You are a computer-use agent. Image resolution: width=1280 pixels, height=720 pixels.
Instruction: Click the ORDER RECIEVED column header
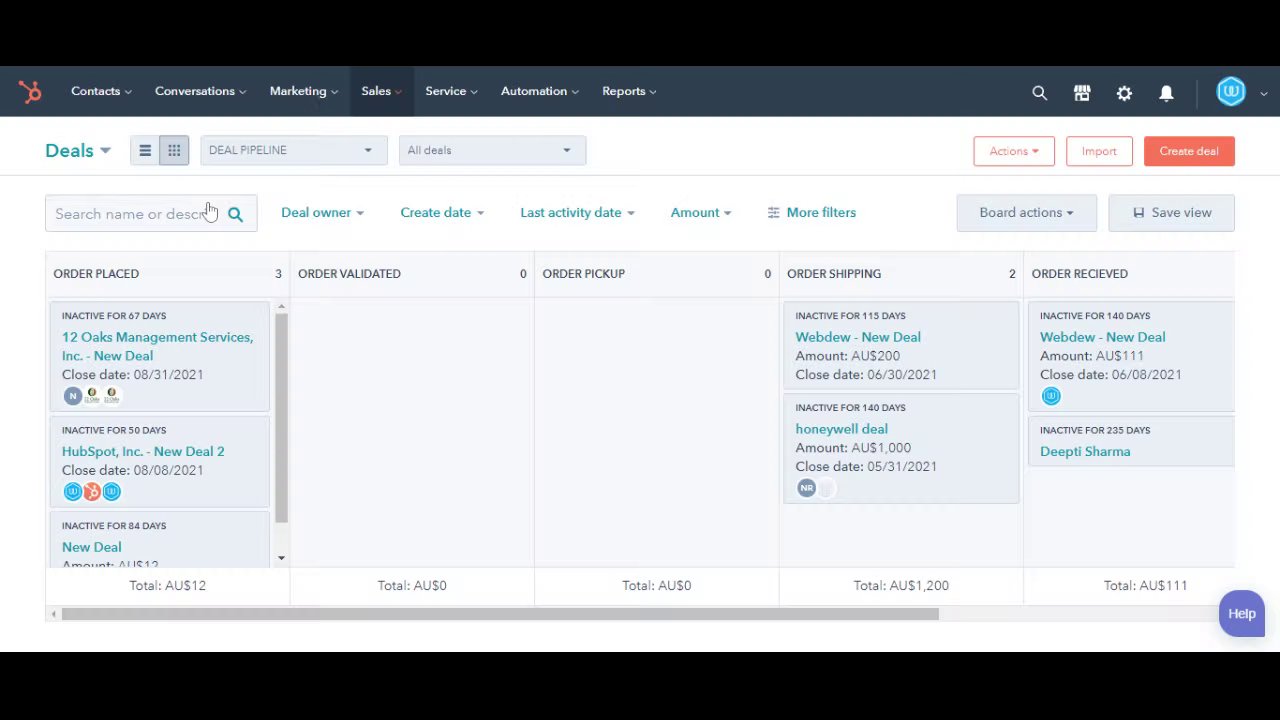(1079, 274)
